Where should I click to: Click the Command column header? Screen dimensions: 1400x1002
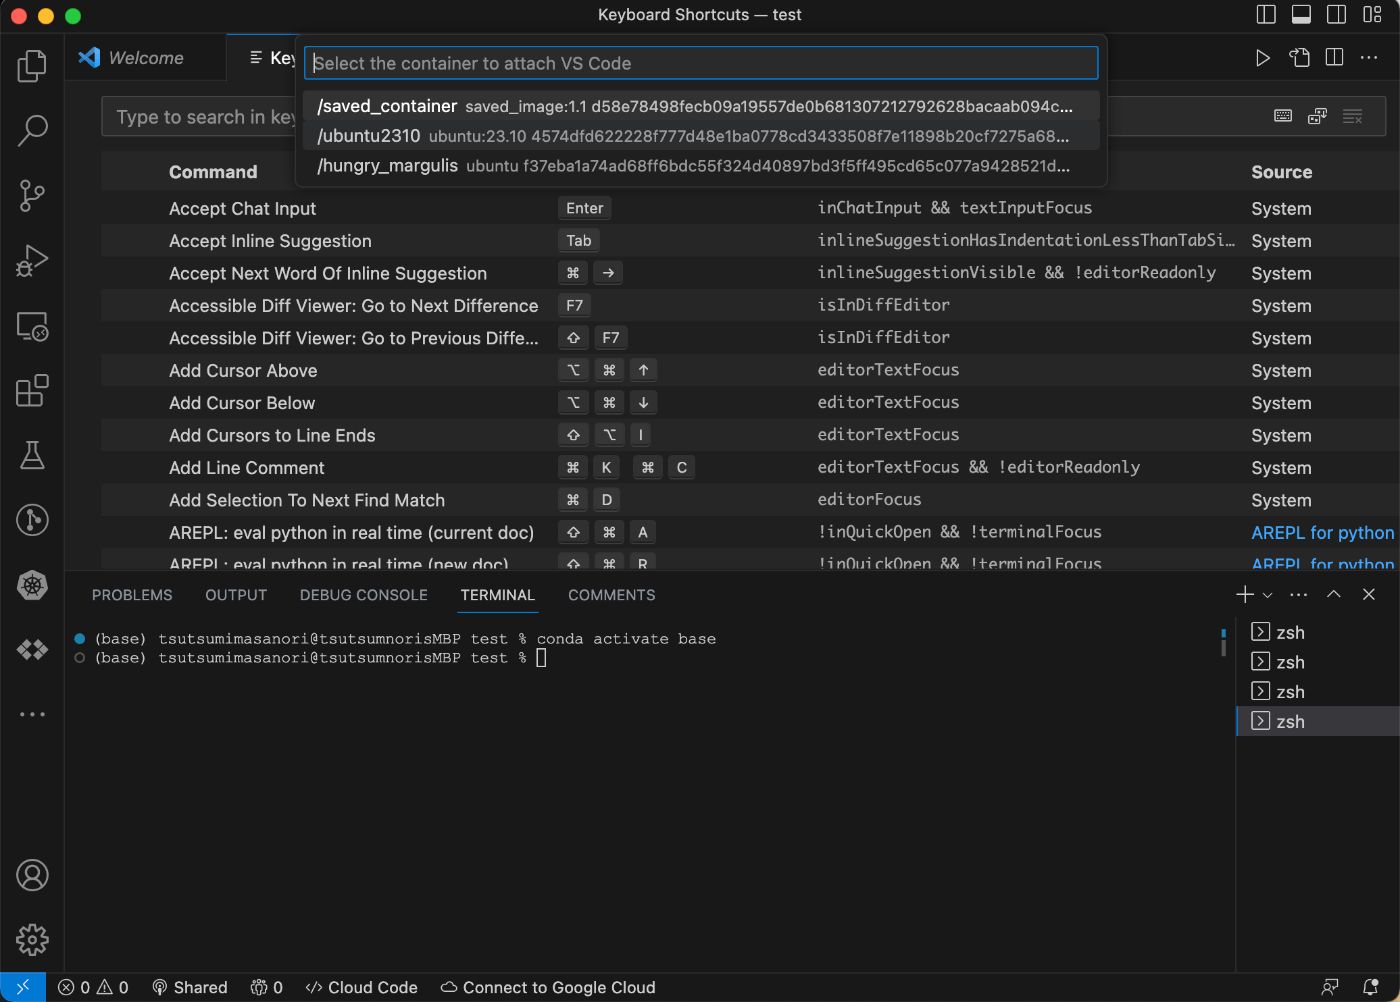tap(213, 172)
